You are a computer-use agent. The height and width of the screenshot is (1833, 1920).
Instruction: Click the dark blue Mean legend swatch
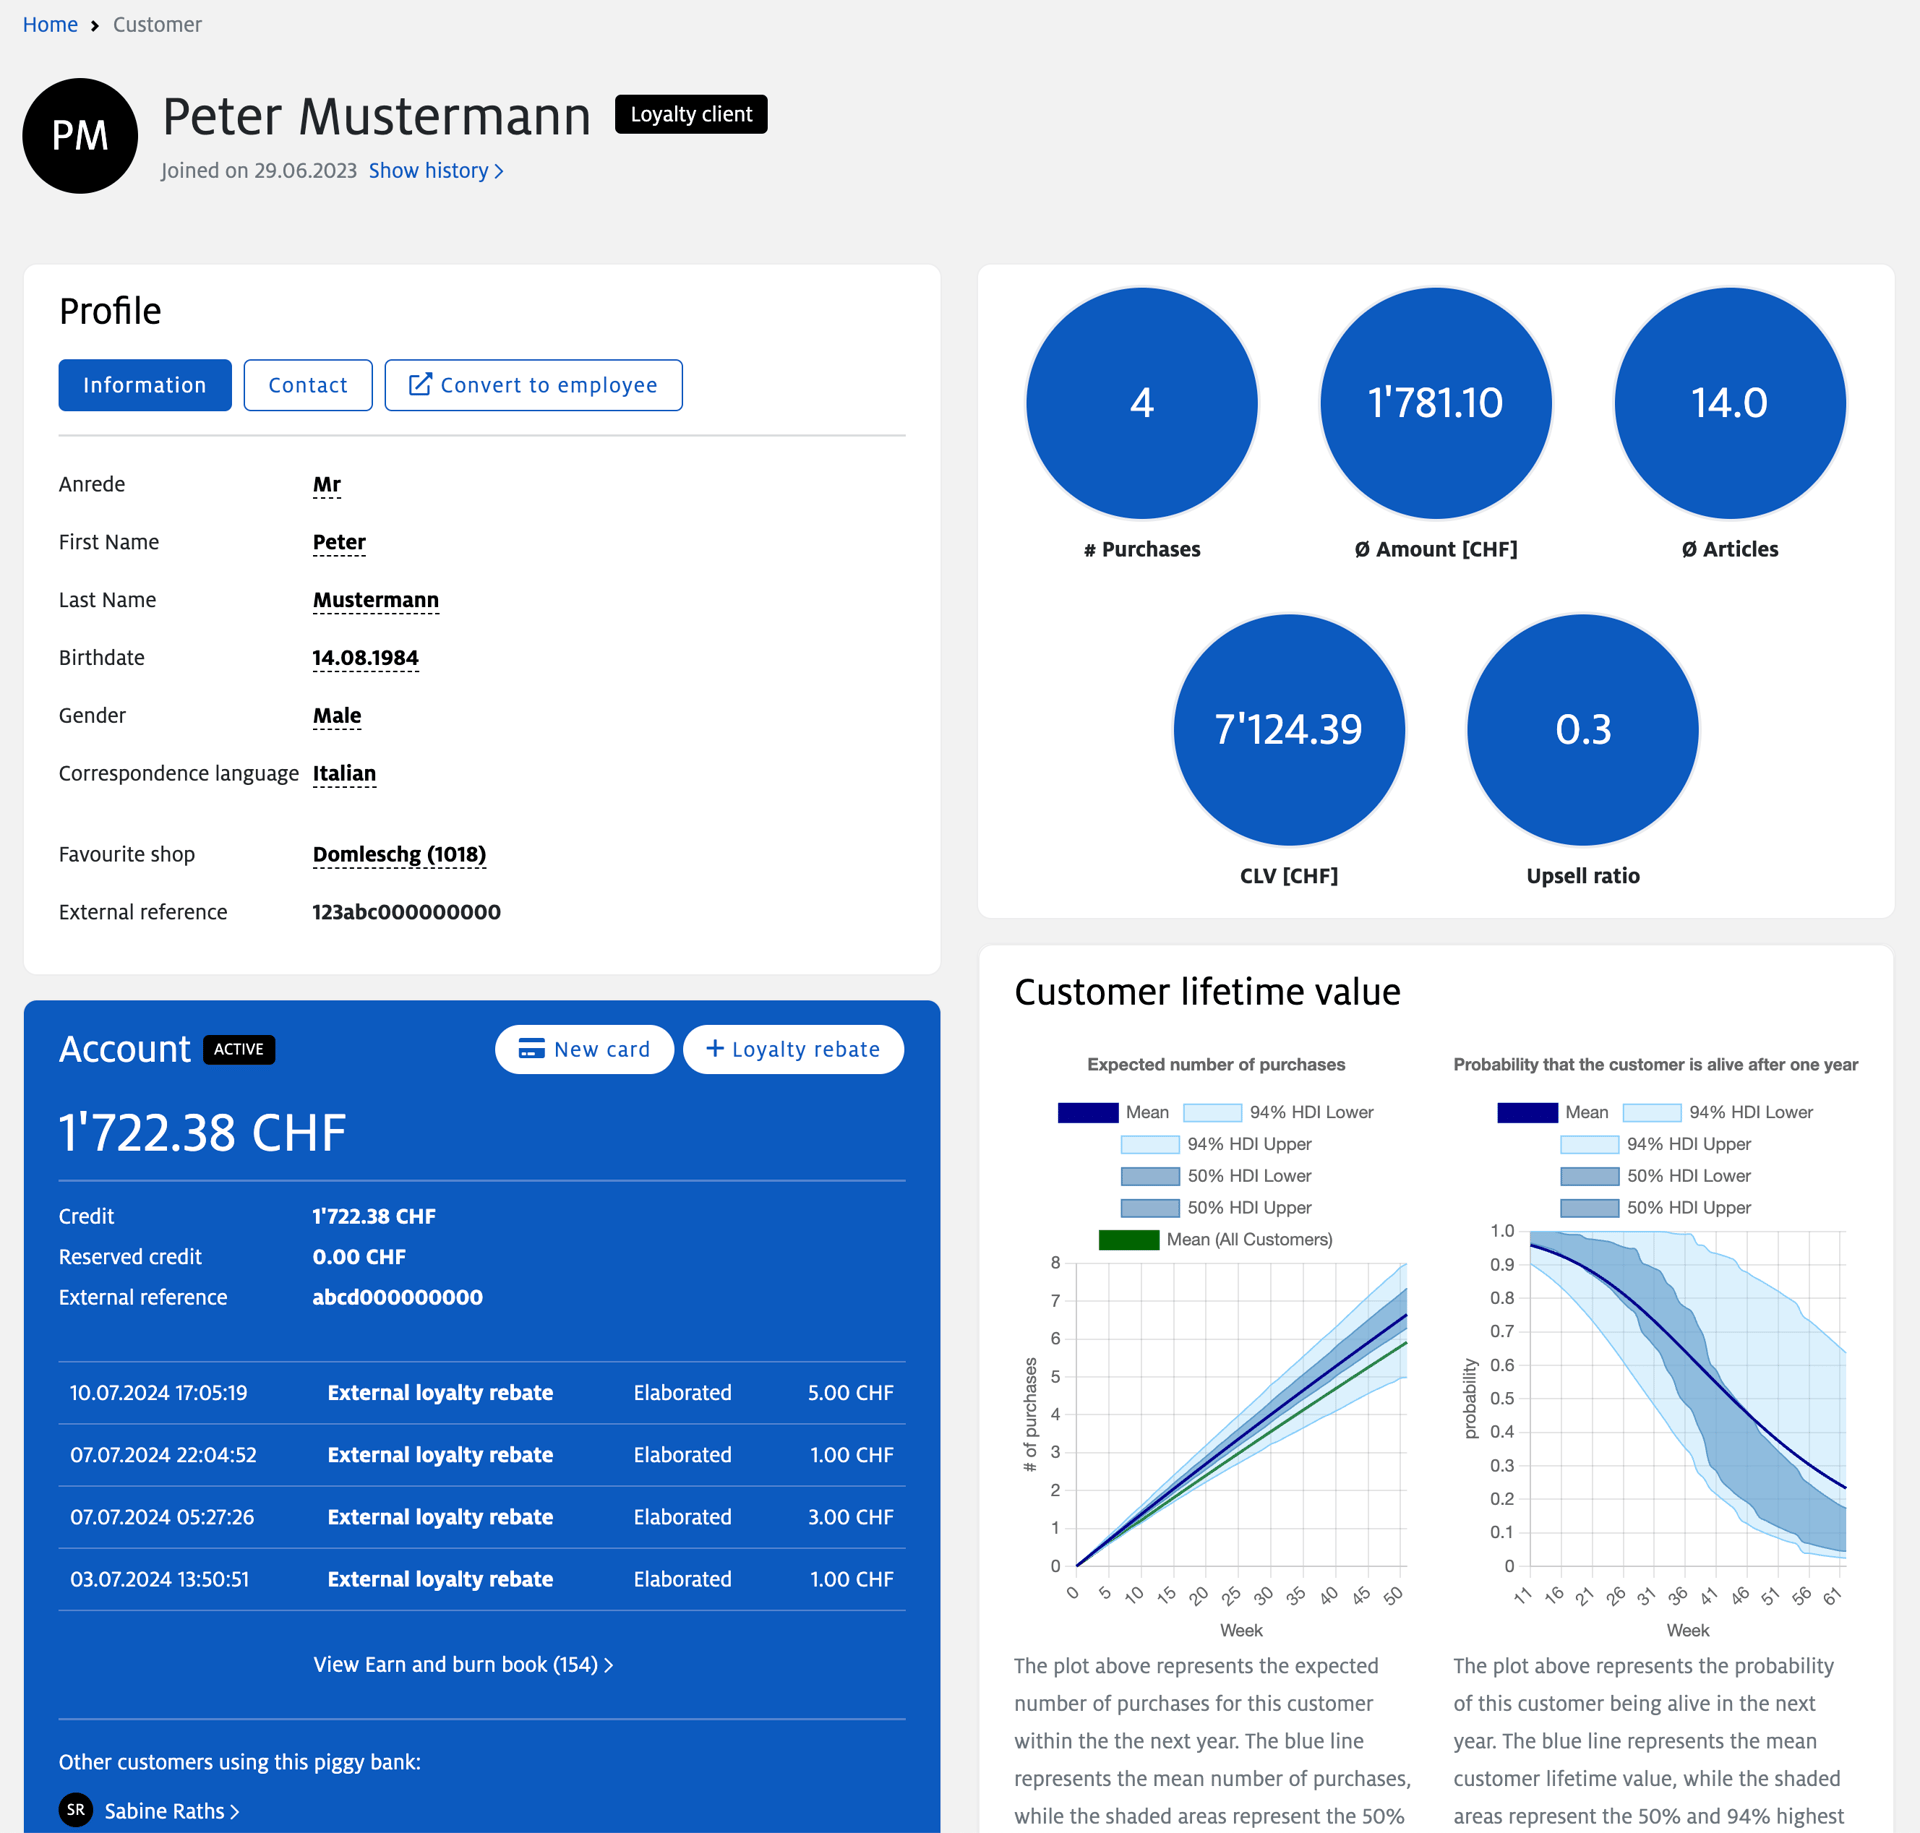click(1088, 1112)
